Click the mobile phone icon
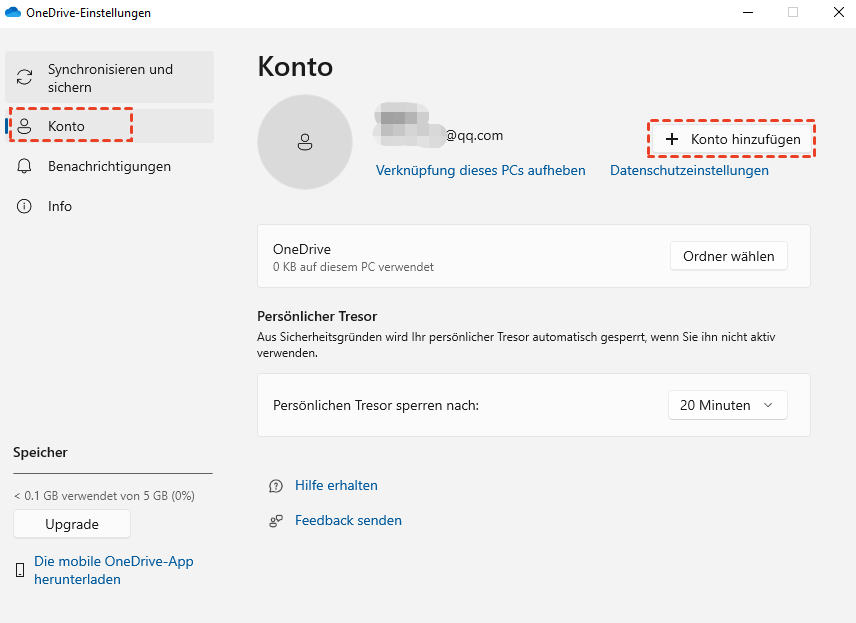 (20, 570)
